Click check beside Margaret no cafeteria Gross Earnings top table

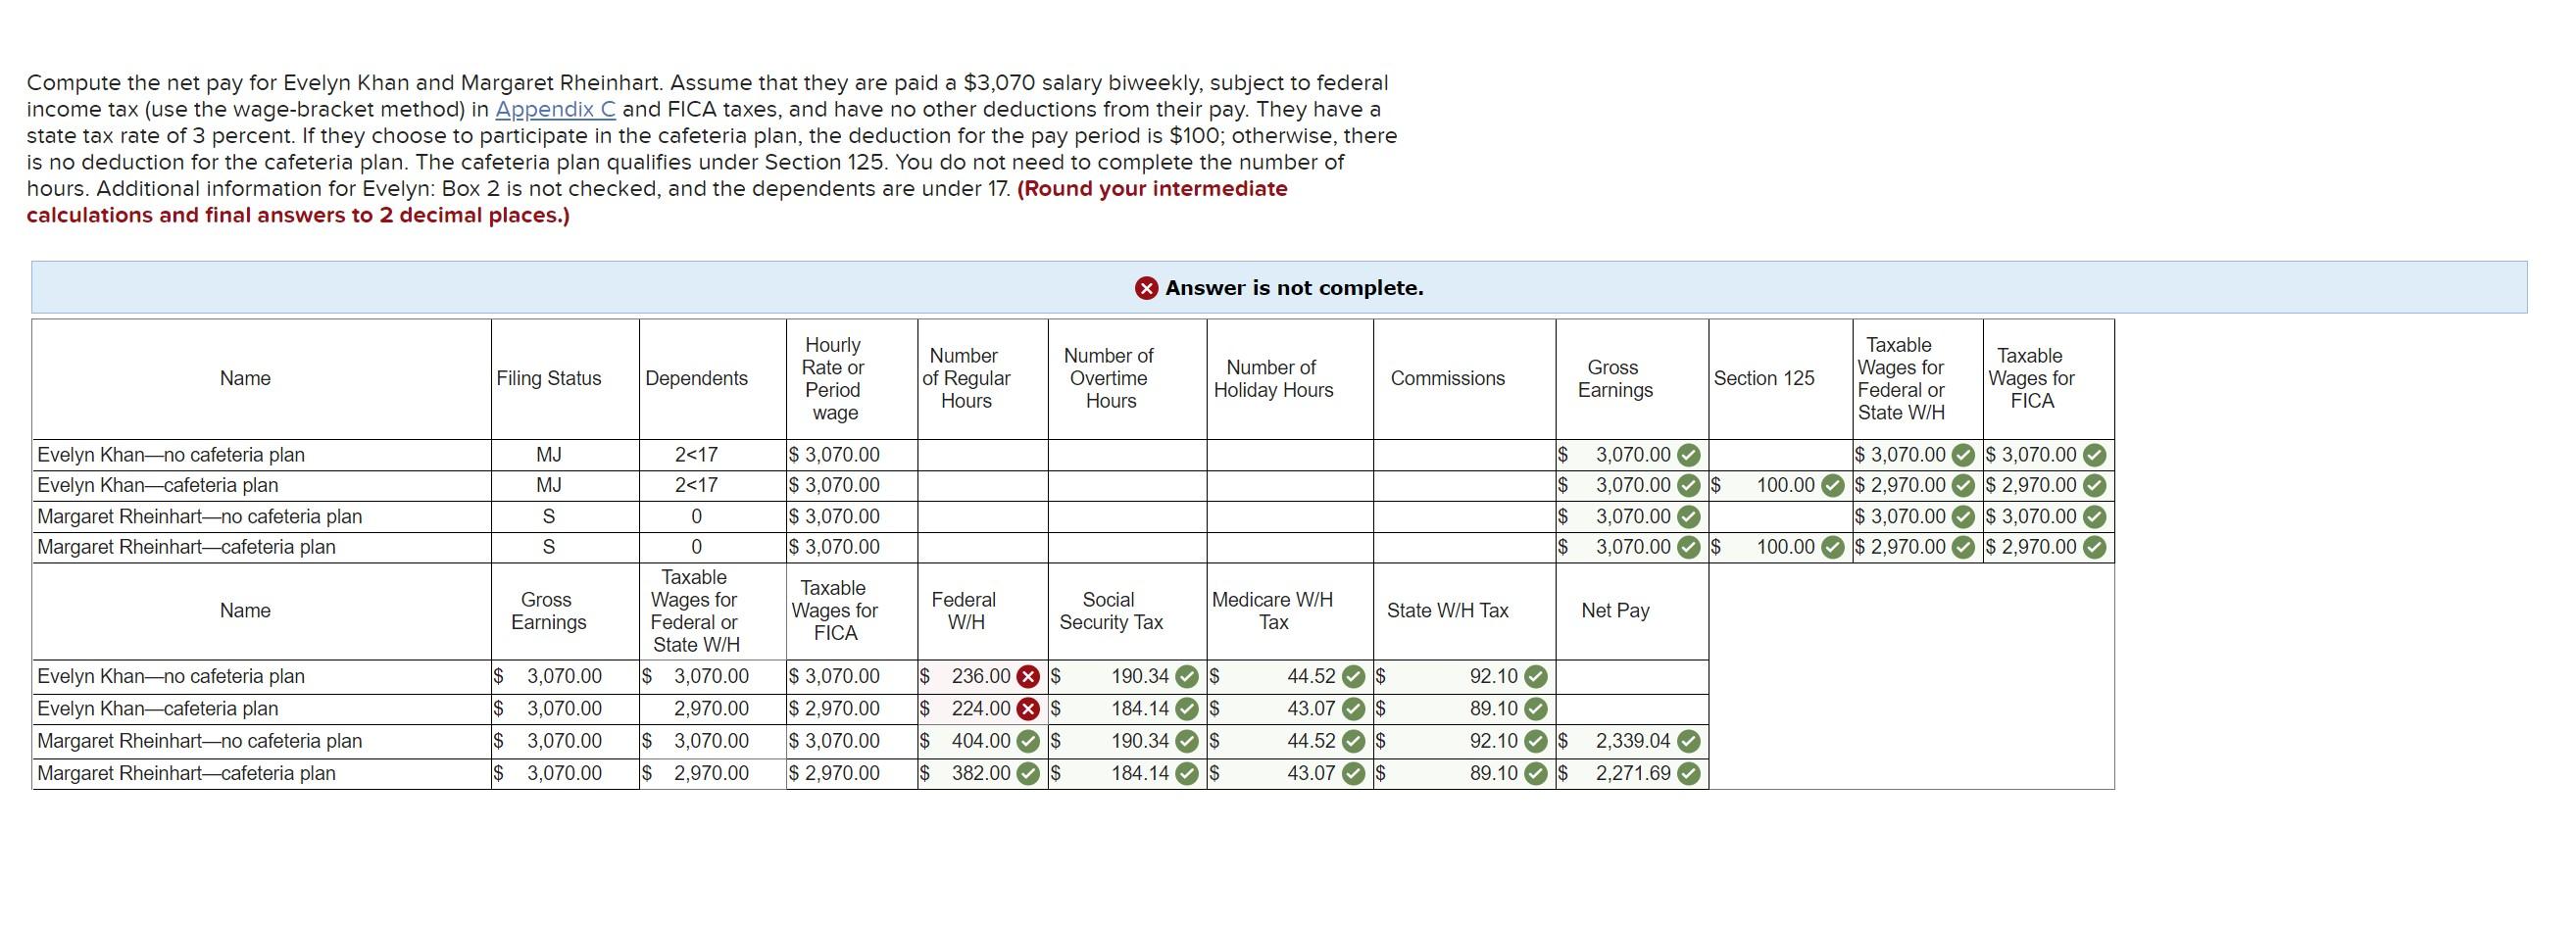tap(1688, 517)
